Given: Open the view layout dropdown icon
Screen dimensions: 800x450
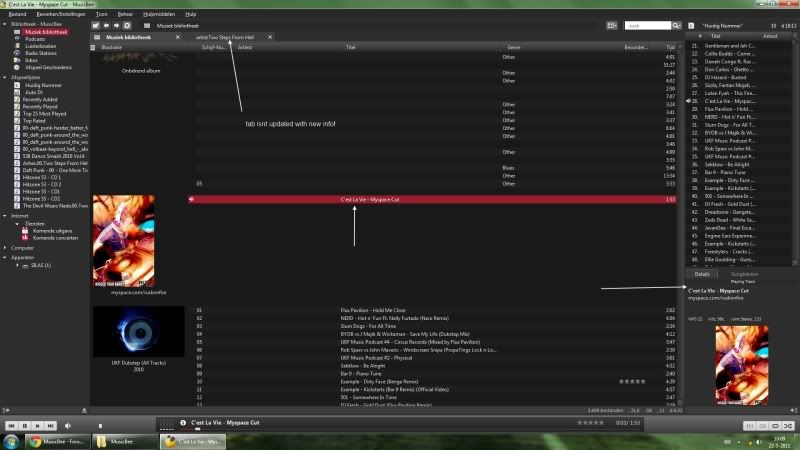Looking at the screenshot, I should (612, 26).
